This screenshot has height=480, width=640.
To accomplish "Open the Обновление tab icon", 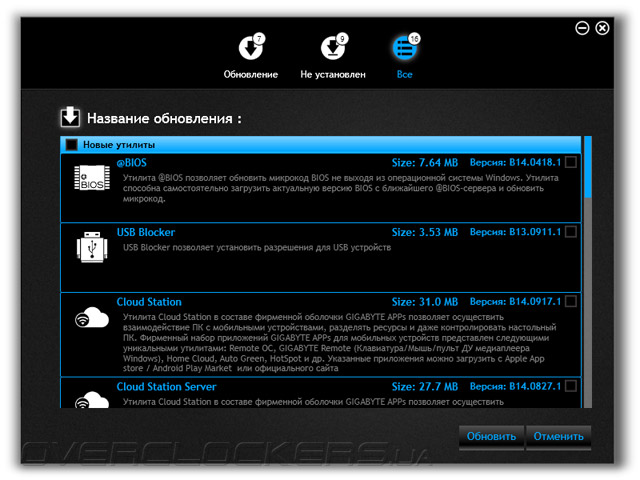I will (251, 47).
